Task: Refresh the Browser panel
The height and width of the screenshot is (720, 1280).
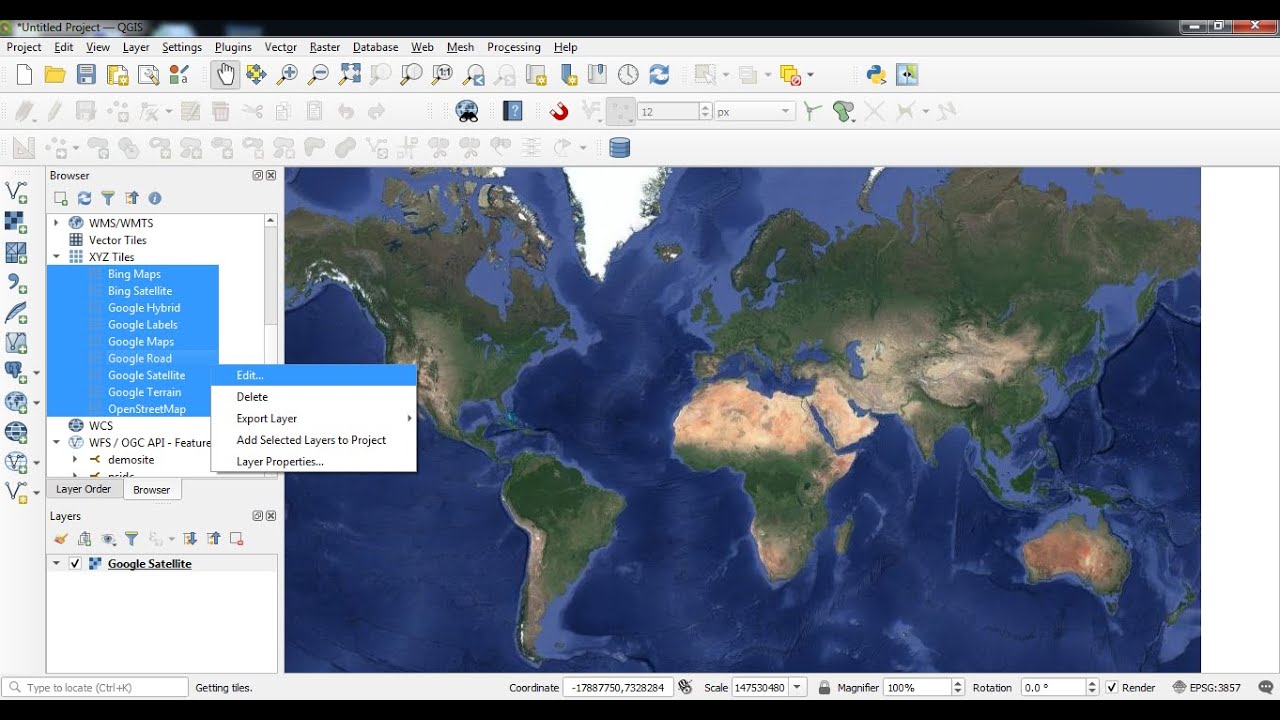Action: (84, 199)
